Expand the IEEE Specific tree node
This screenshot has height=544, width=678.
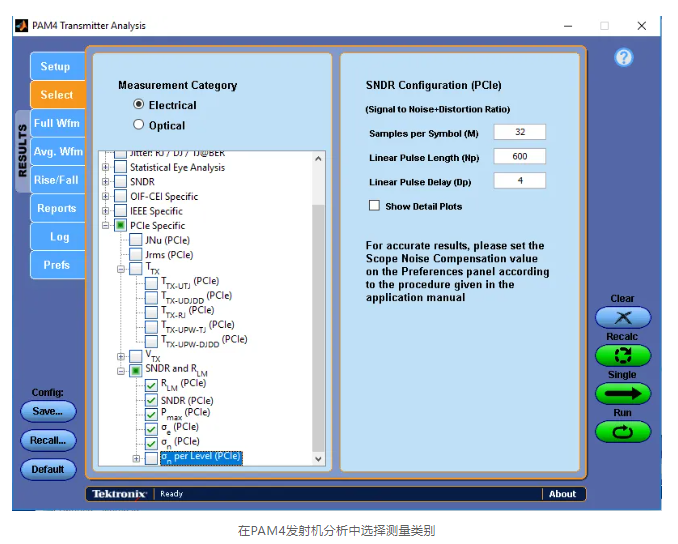[x=106, y=211]
